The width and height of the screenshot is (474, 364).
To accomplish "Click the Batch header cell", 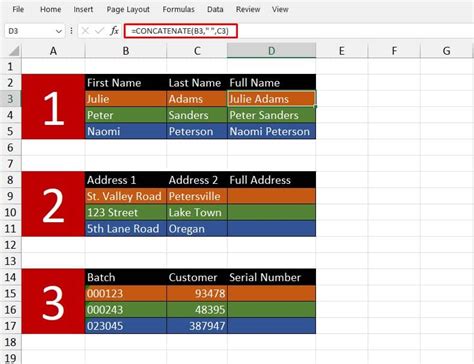I will point(126,277).
